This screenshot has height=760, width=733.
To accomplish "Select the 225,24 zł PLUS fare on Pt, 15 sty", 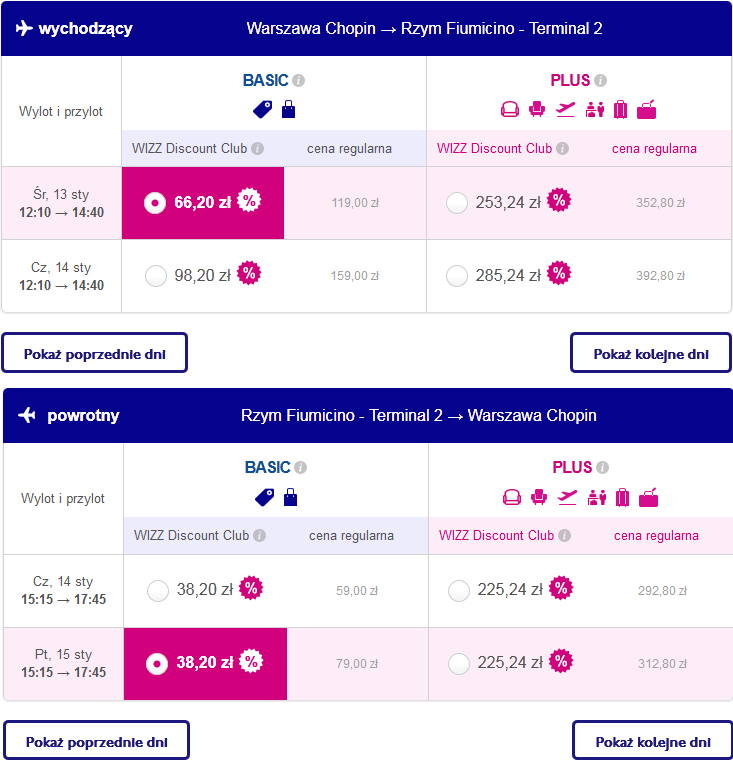I will (459, 664).
